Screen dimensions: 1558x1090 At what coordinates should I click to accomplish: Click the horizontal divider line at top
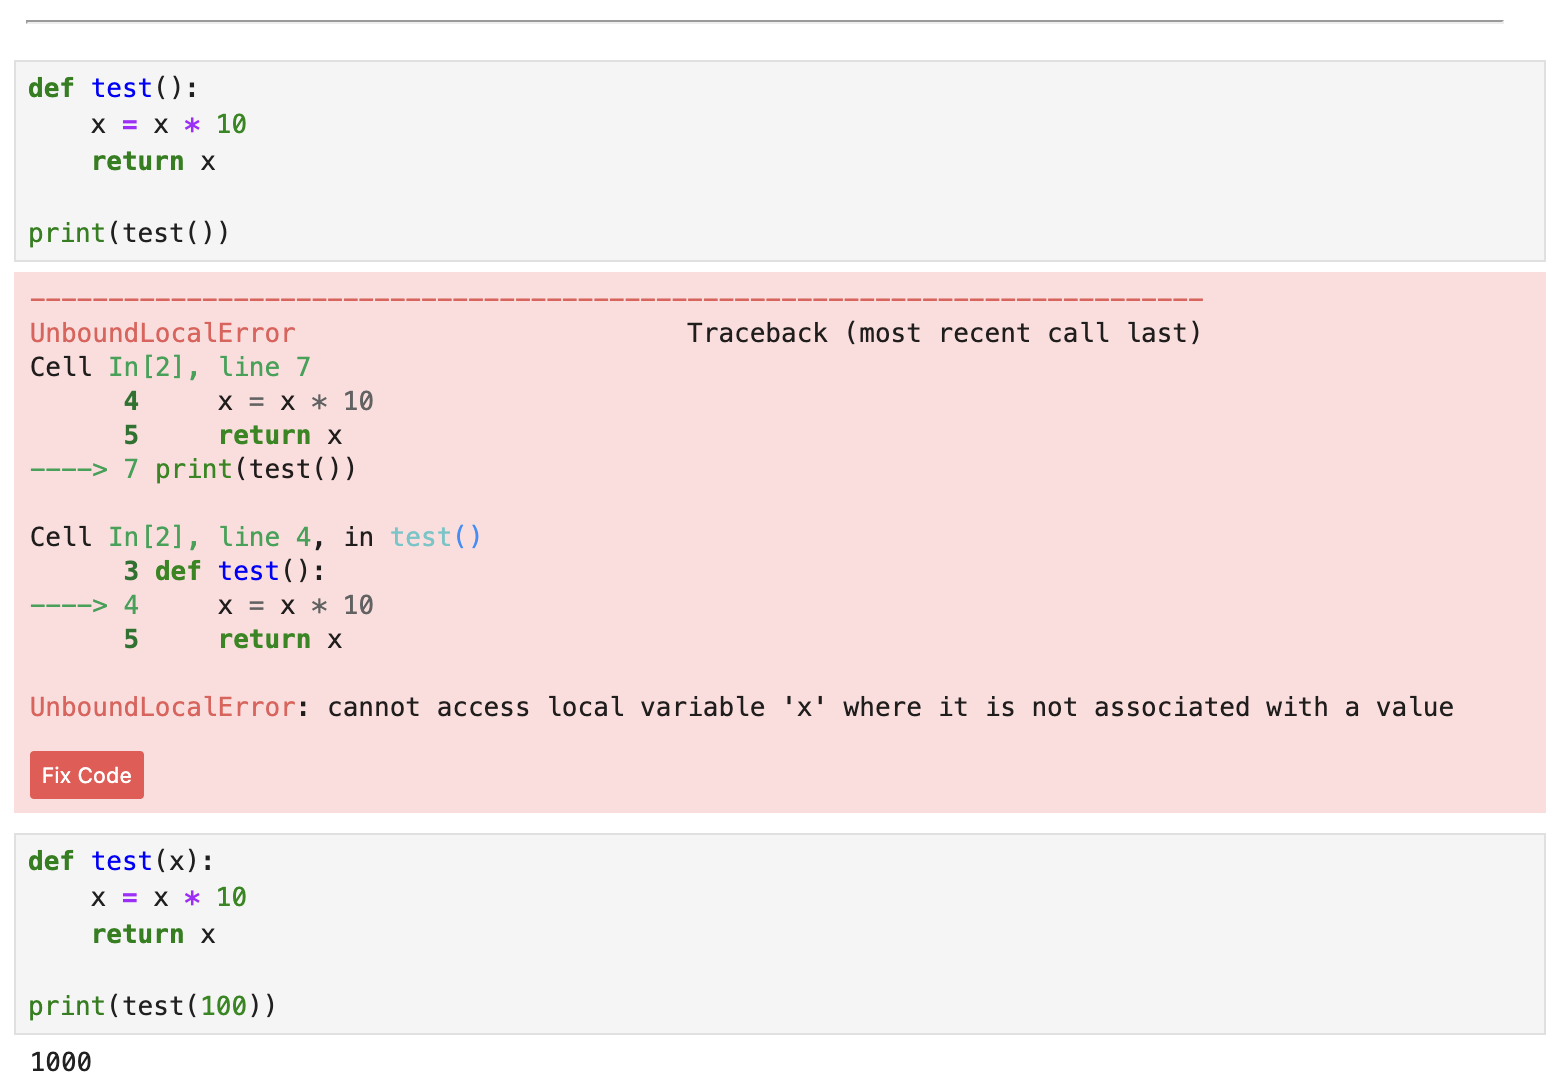(x=764, y=21)
